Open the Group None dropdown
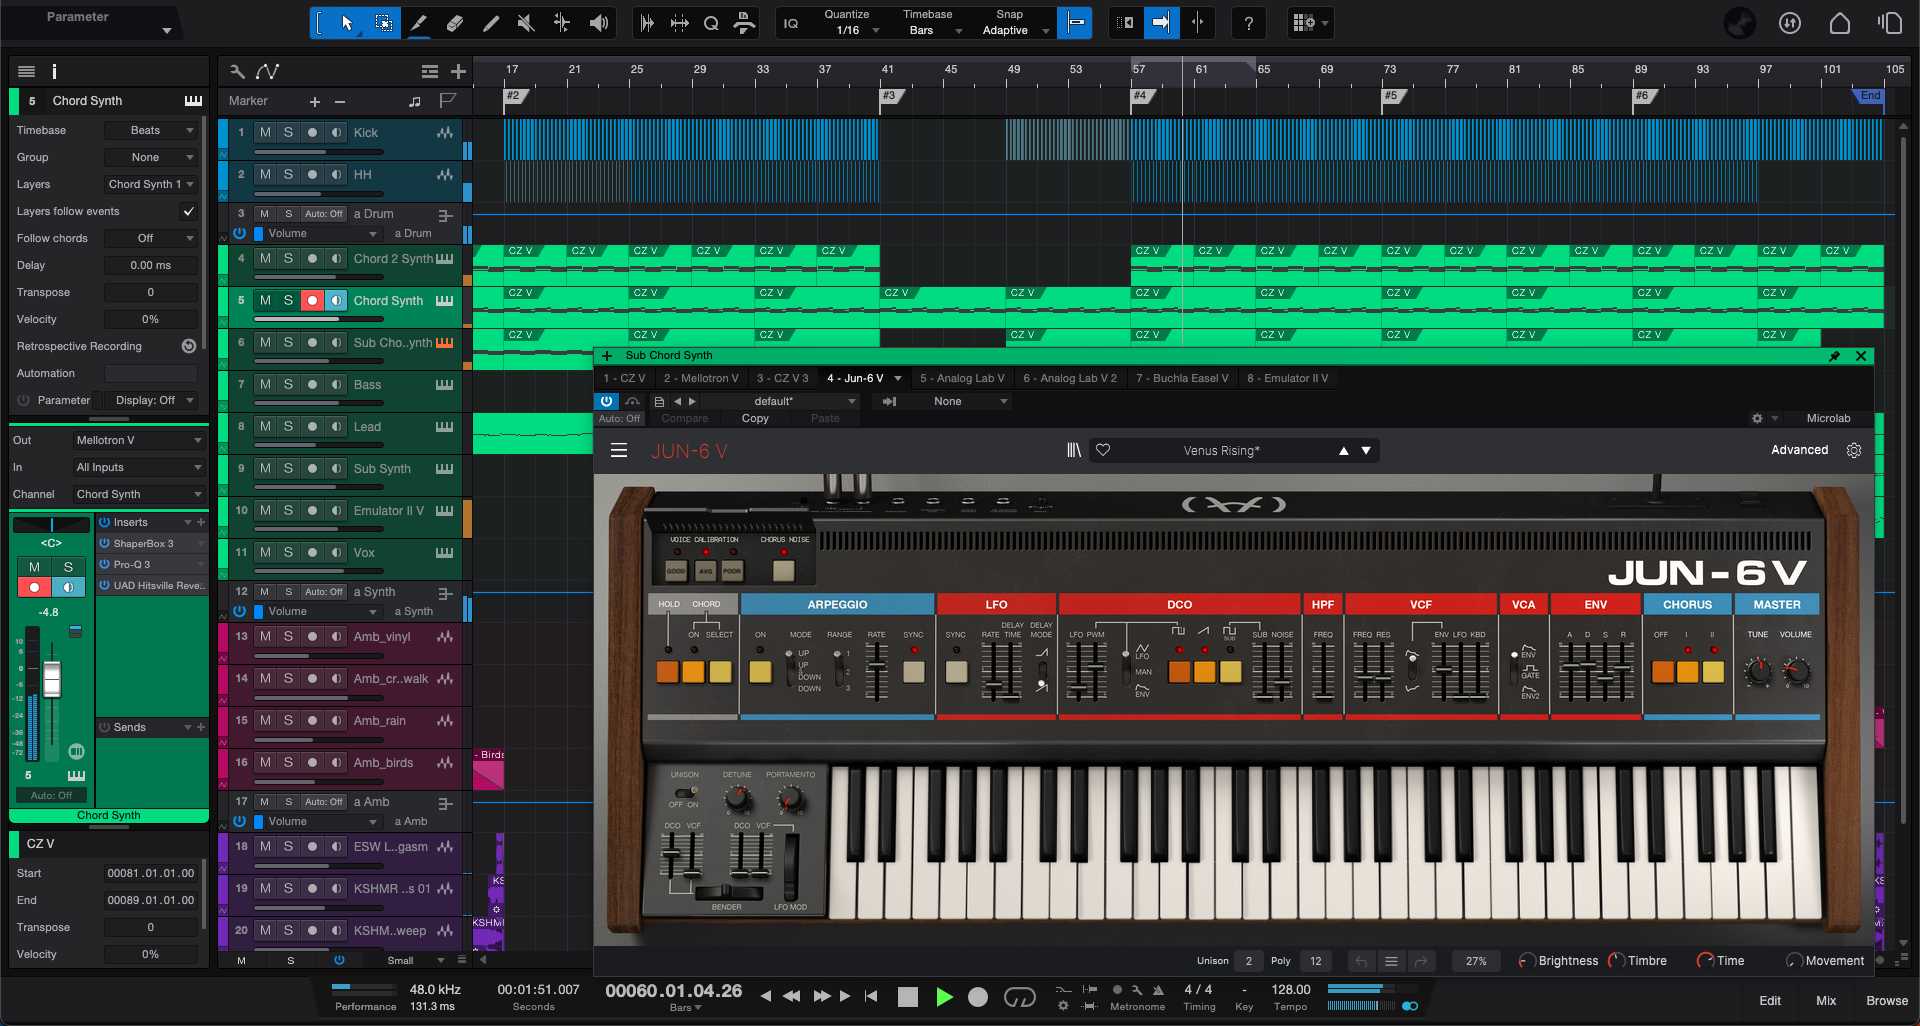This screenshot has height=1026, width=1920. click(x=151, y=157)
